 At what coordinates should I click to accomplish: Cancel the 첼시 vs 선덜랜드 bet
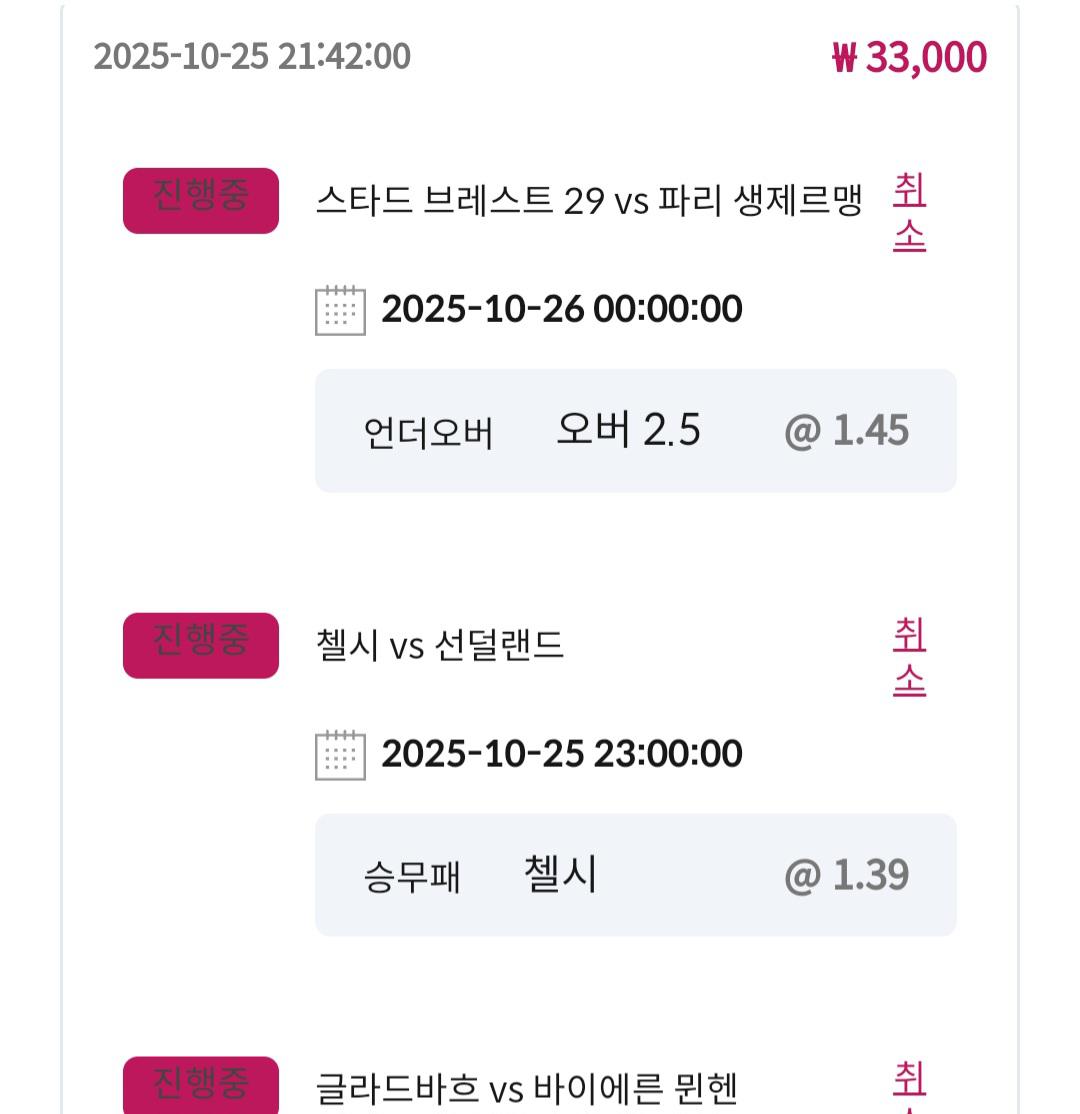(x=909, y=657)
